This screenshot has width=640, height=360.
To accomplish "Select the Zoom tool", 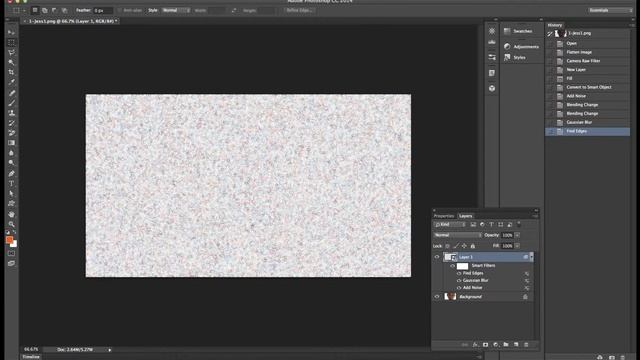I will pos(11,224).
